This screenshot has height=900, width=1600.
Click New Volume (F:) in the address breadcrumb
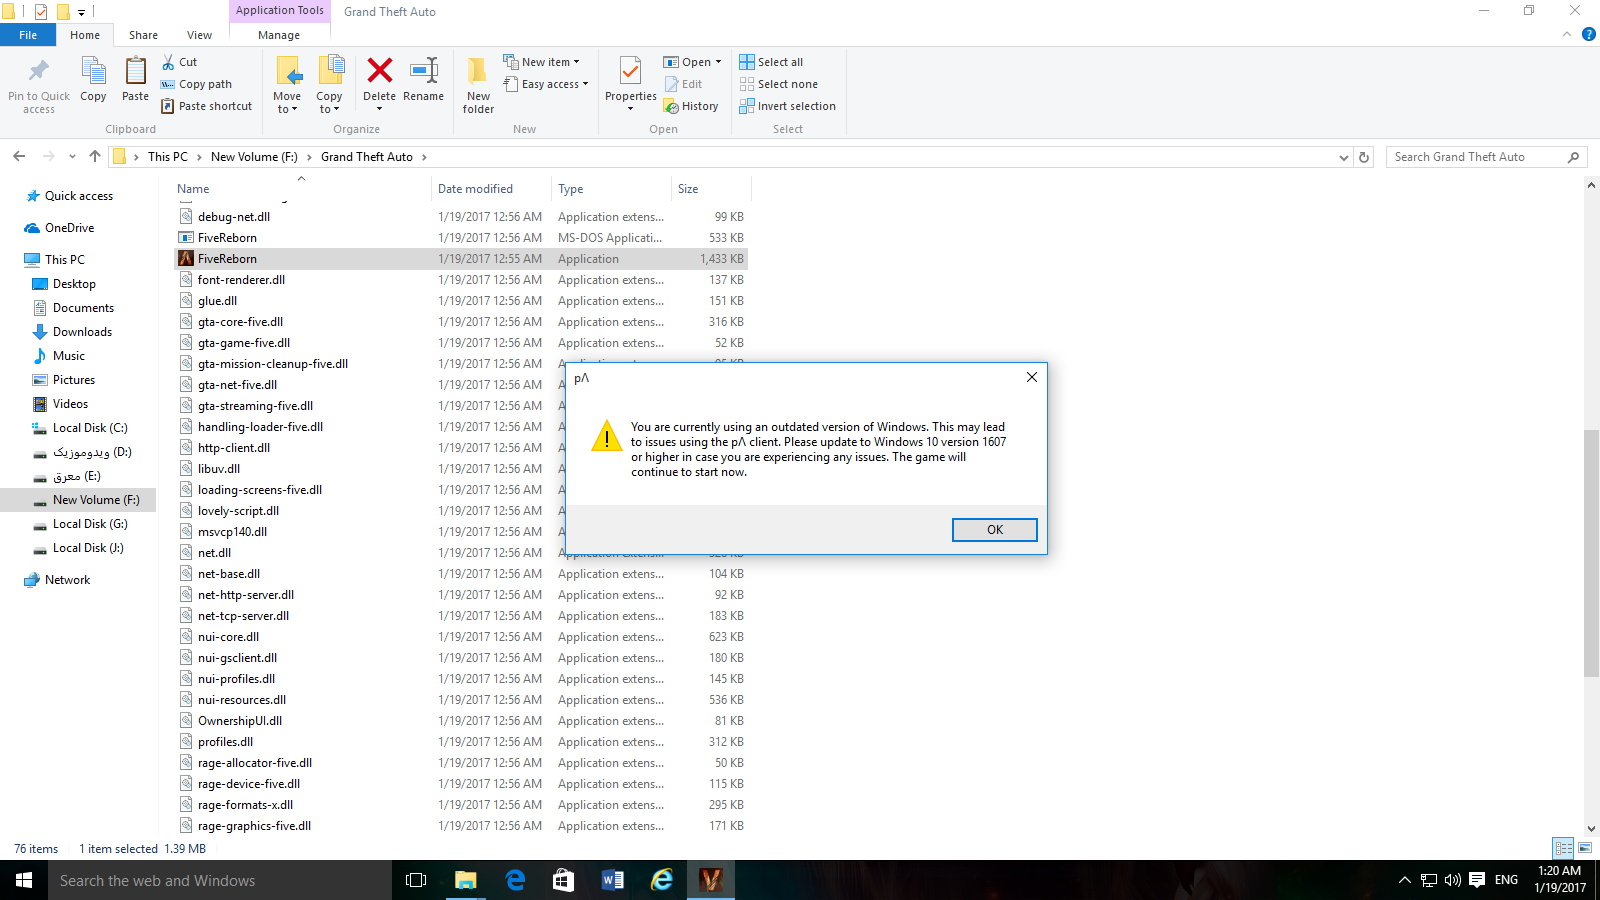click(x=254, y=157)
